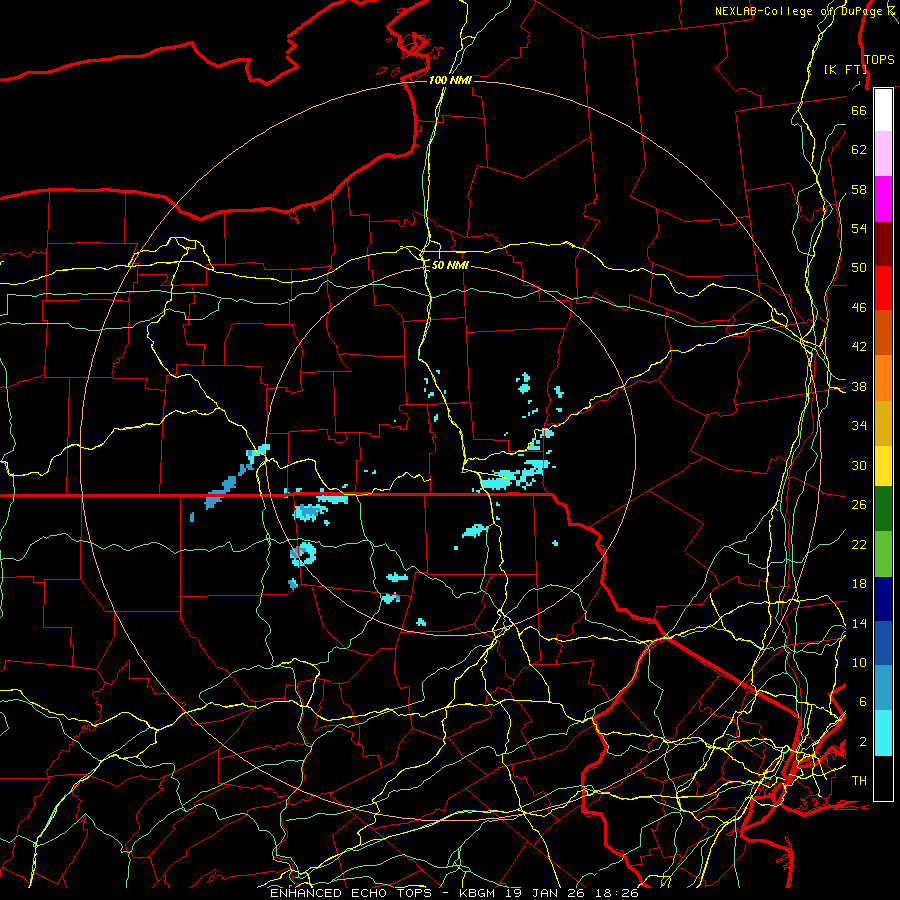Viewport: 900px width, 900px height.
Task: Click the dark red (maroon) legend swatch
Action: (883, 245)
